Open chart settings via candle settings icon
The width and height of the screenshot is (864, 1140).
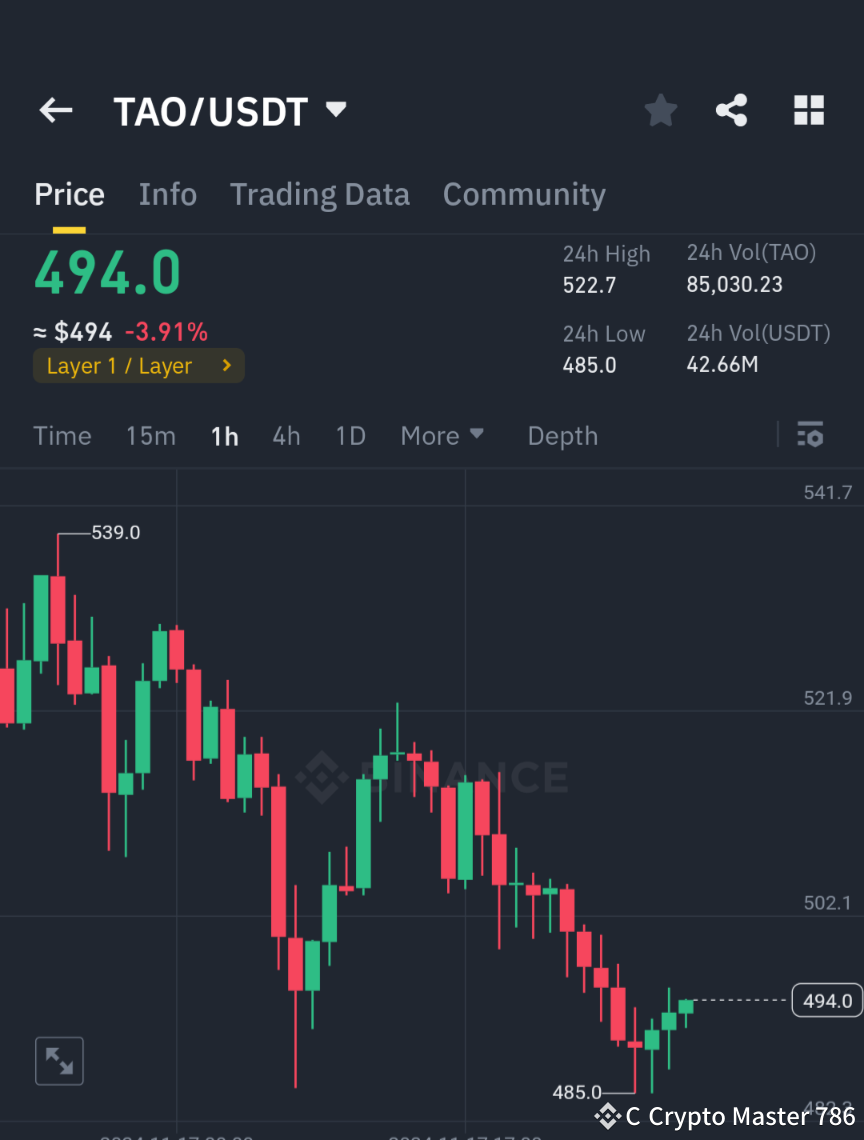[x=810, y=435]
